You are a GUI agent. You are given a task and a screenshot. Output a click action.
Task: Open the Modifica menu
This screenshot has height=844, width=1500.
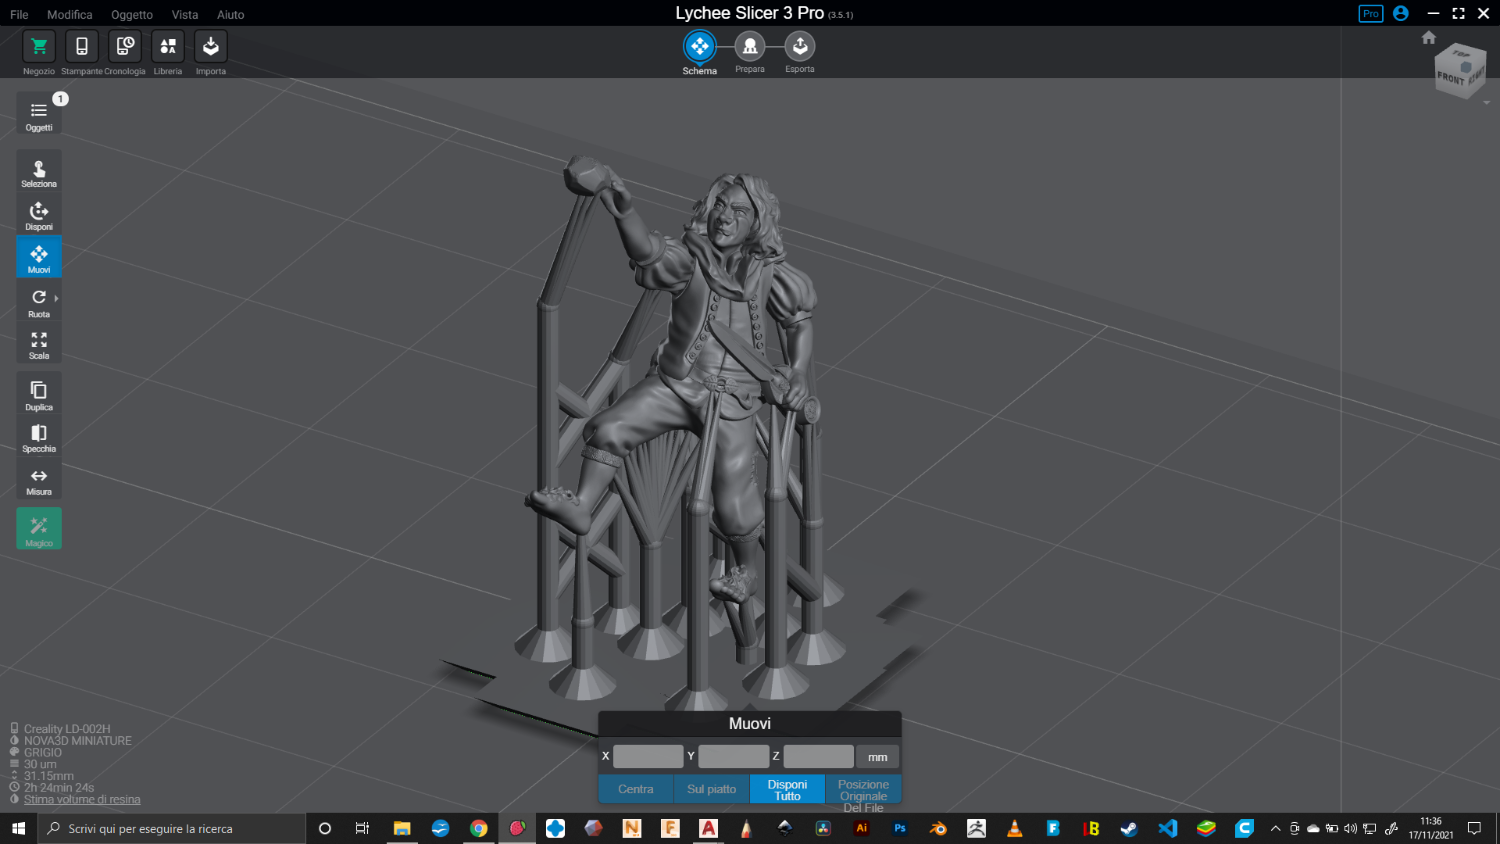[x=70, y=15]
